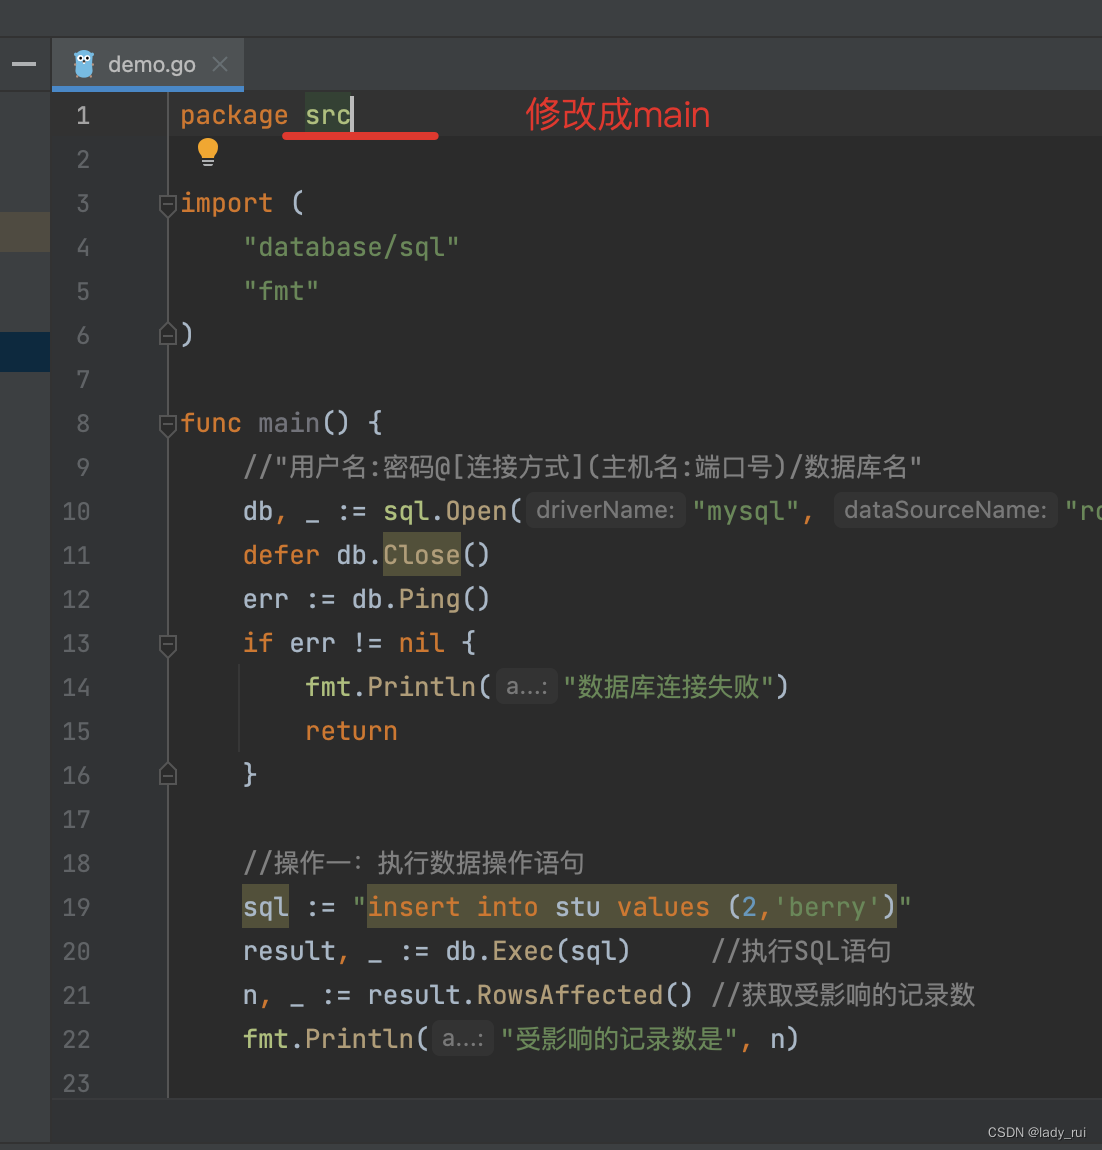
Task: Expand the collapsed a...: hint on line 14
Action: click(526, 686)
